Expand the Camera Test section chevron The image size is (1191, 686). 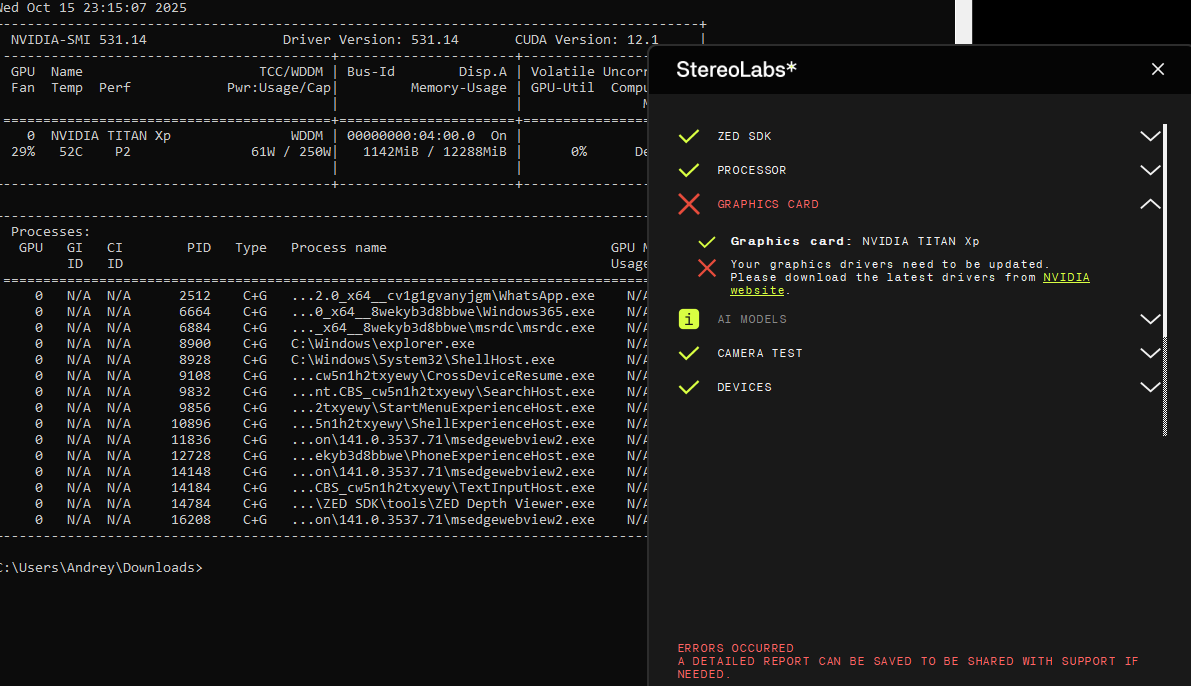[x=1150, y=353]
